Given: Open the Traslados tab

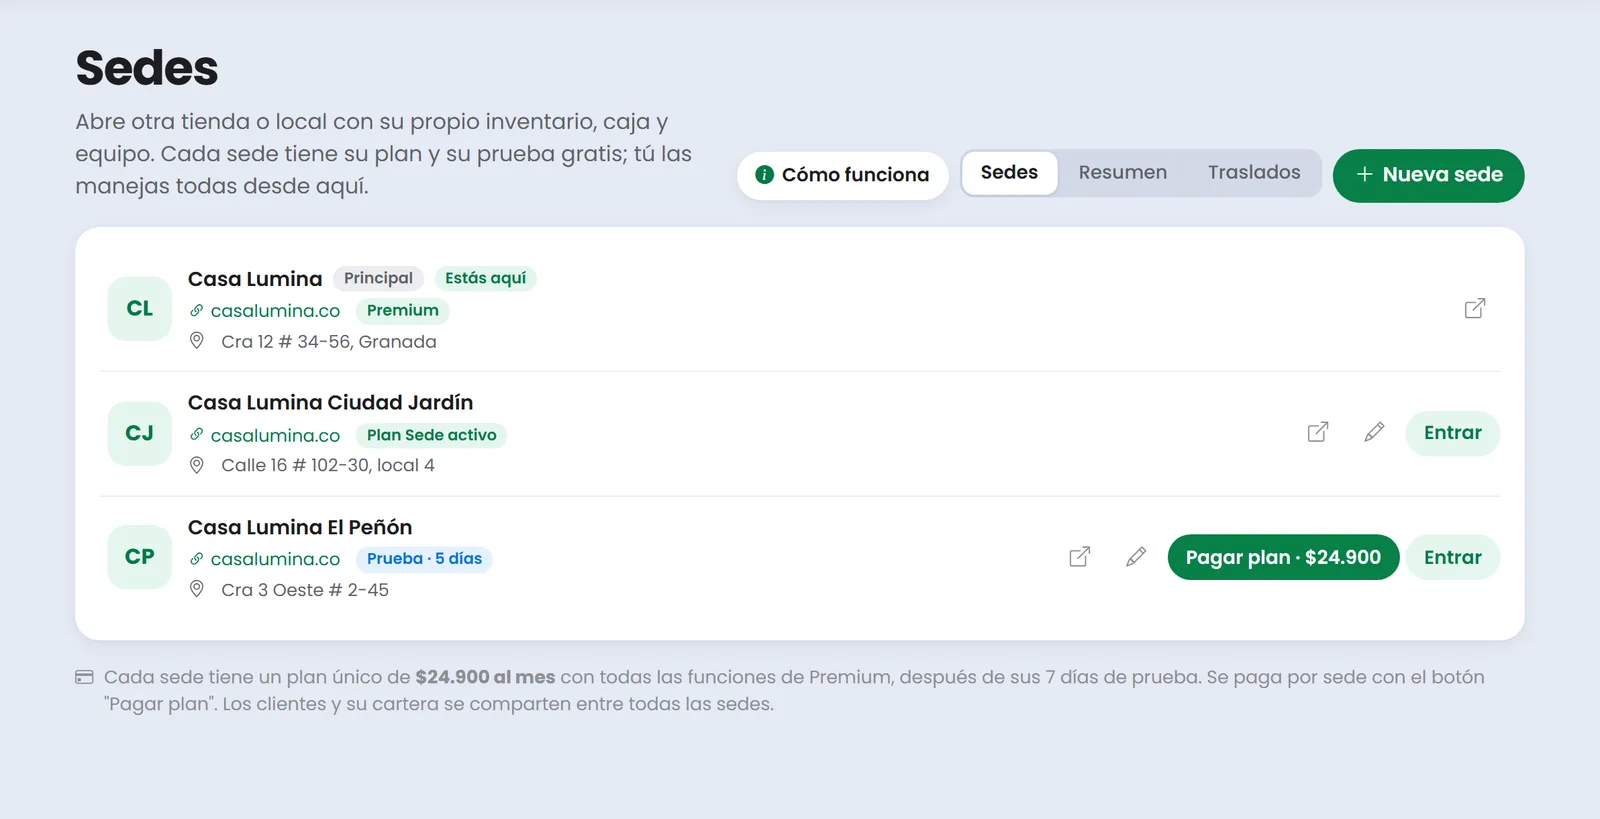Looking at the screenshot, I should [x=1254, y=172].
